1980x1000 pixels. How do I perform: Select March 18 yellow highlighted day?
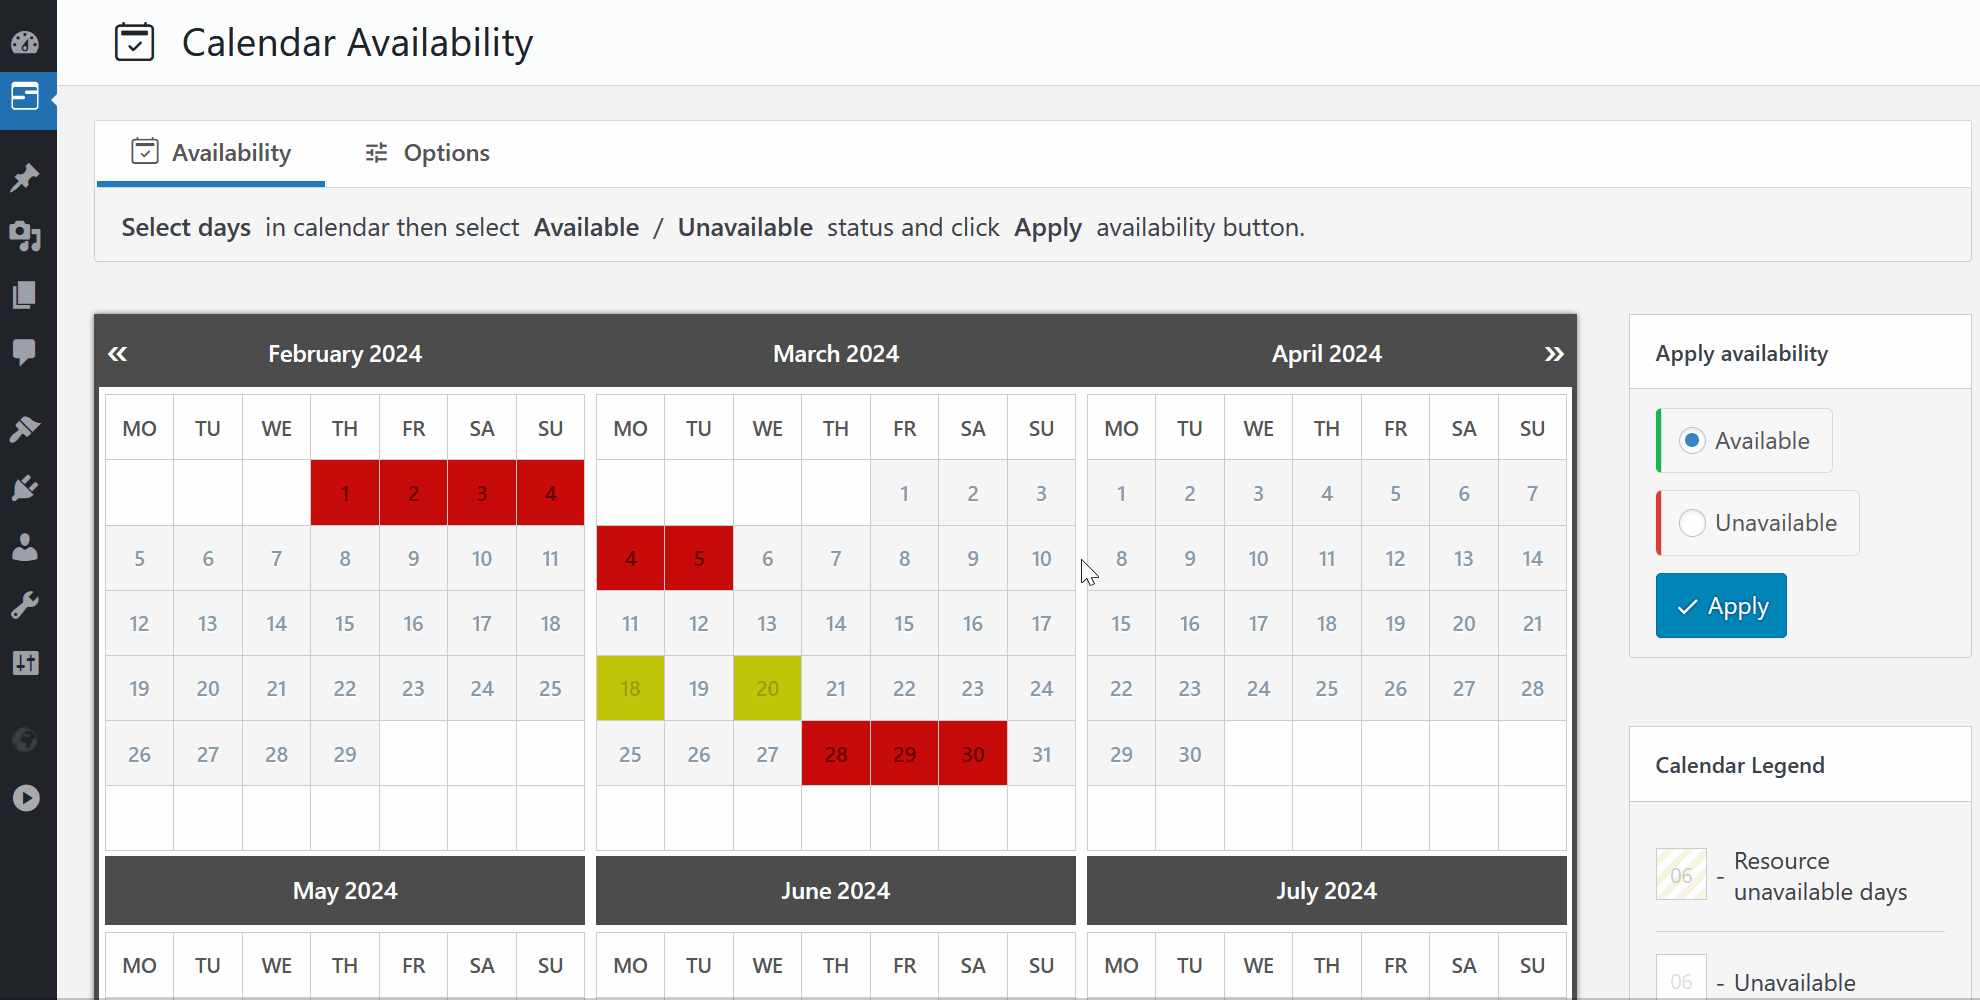[630, 688]
